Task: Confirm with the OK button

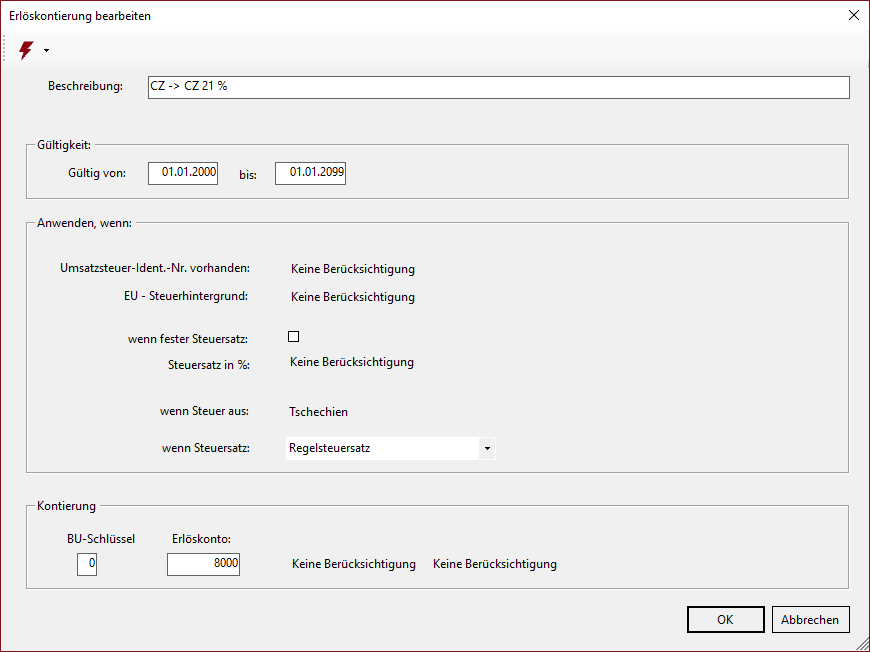Action: (x=725, y=620)
